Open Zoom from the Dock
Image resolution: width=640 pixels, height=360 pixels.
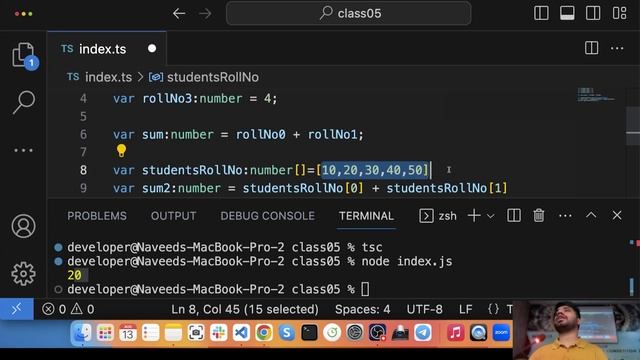coord(501,333)
